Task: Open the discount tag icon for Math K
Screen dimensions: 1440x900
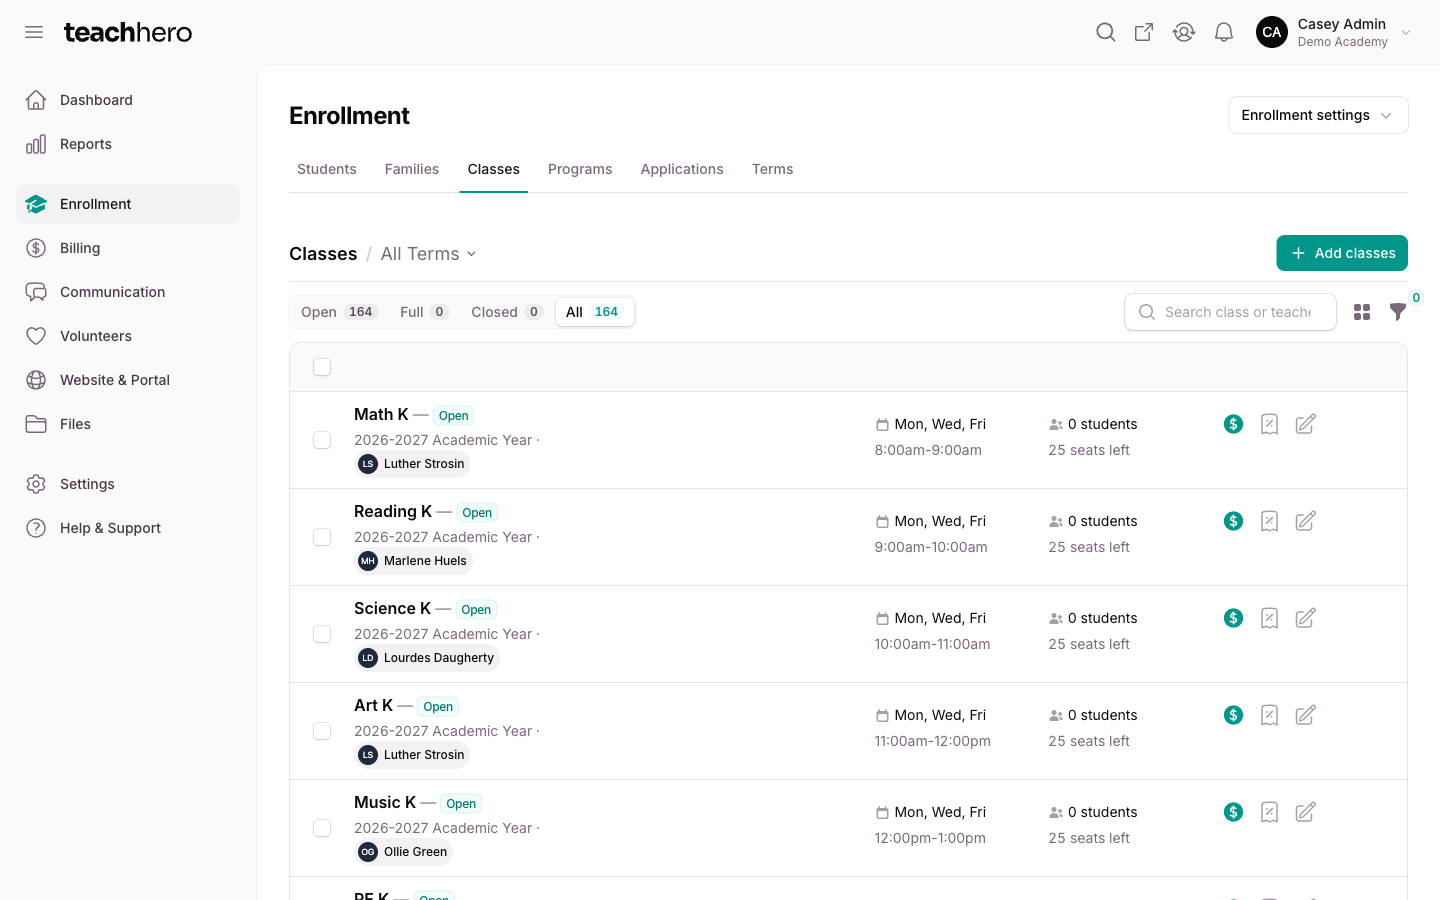Action: [1269, 424]
